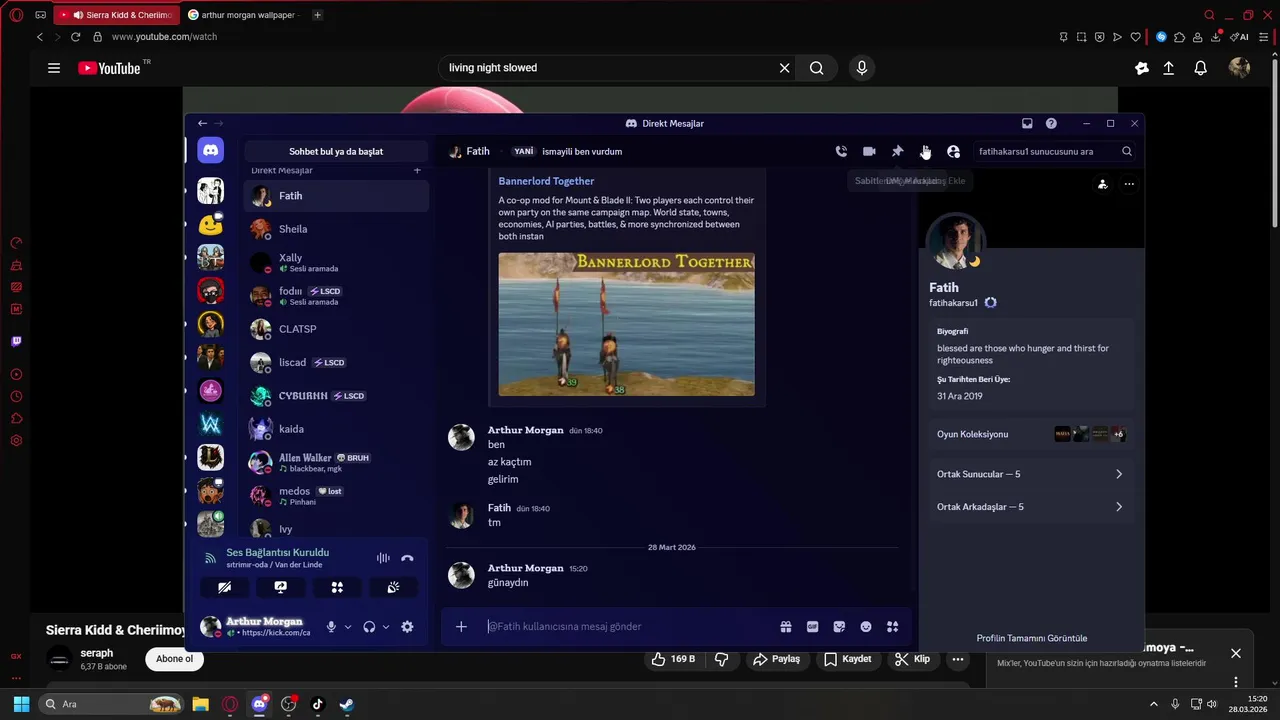Image resolution: width=1280 pixels, height=720 pixels.
Task: Open GIF picker in message bar
Action: click(812, 626)
